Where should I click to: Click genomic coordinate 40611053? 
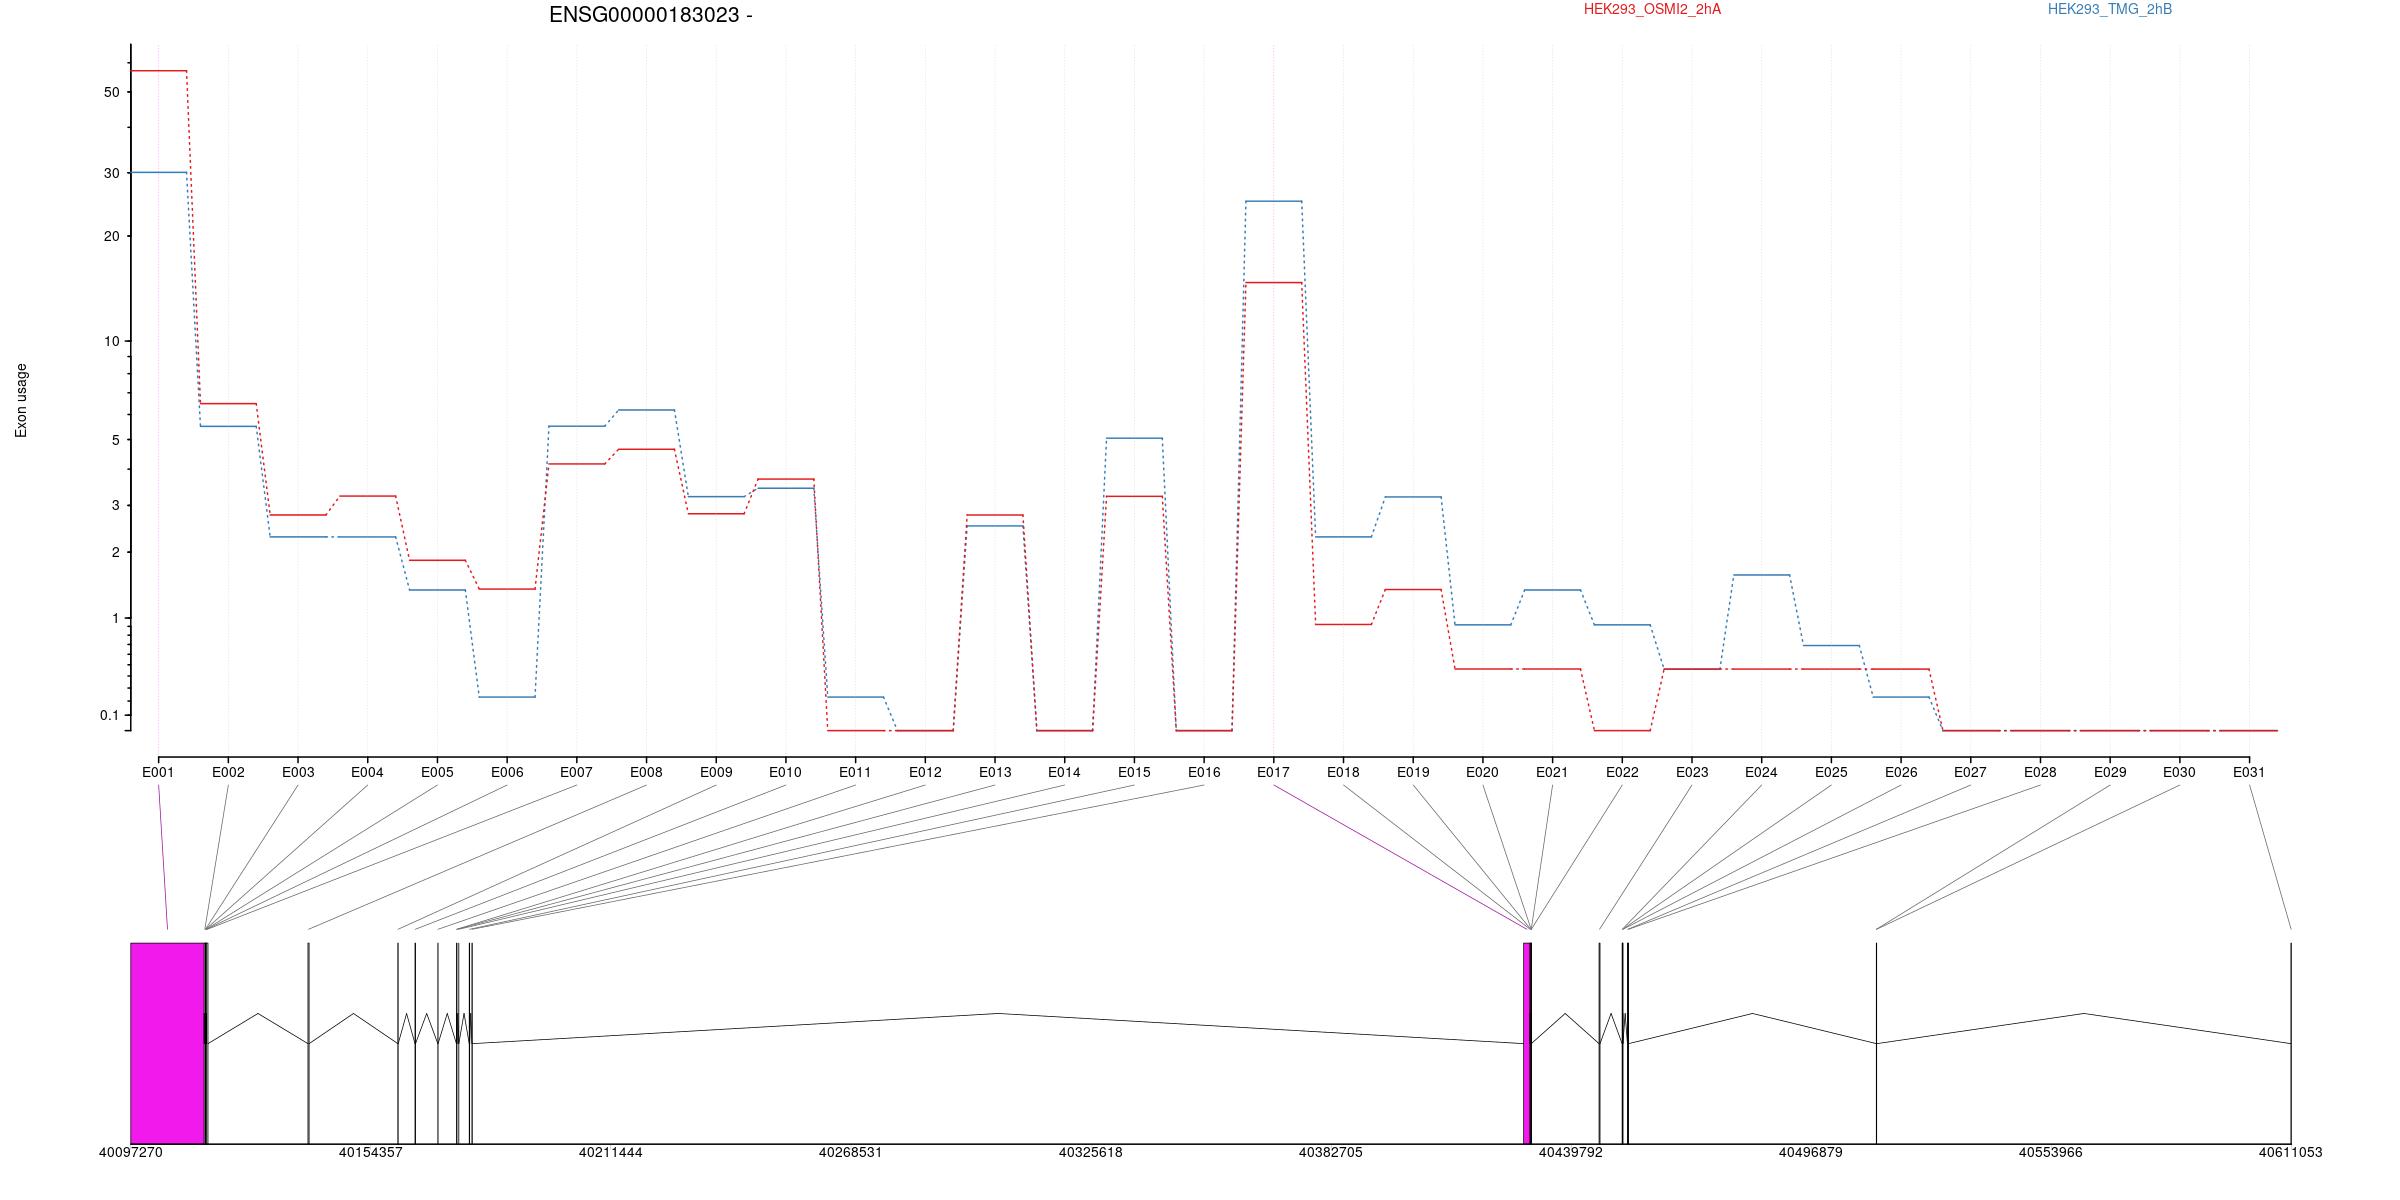[2290, 1152]
